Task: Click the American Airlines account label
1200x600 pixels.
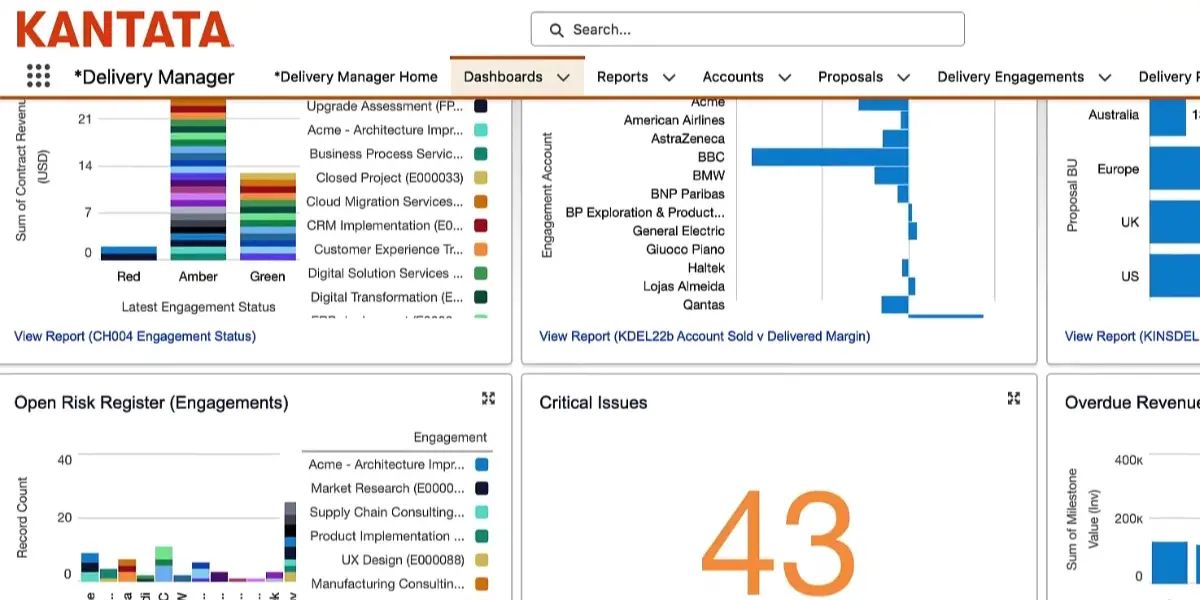Action: click(674, 120)
